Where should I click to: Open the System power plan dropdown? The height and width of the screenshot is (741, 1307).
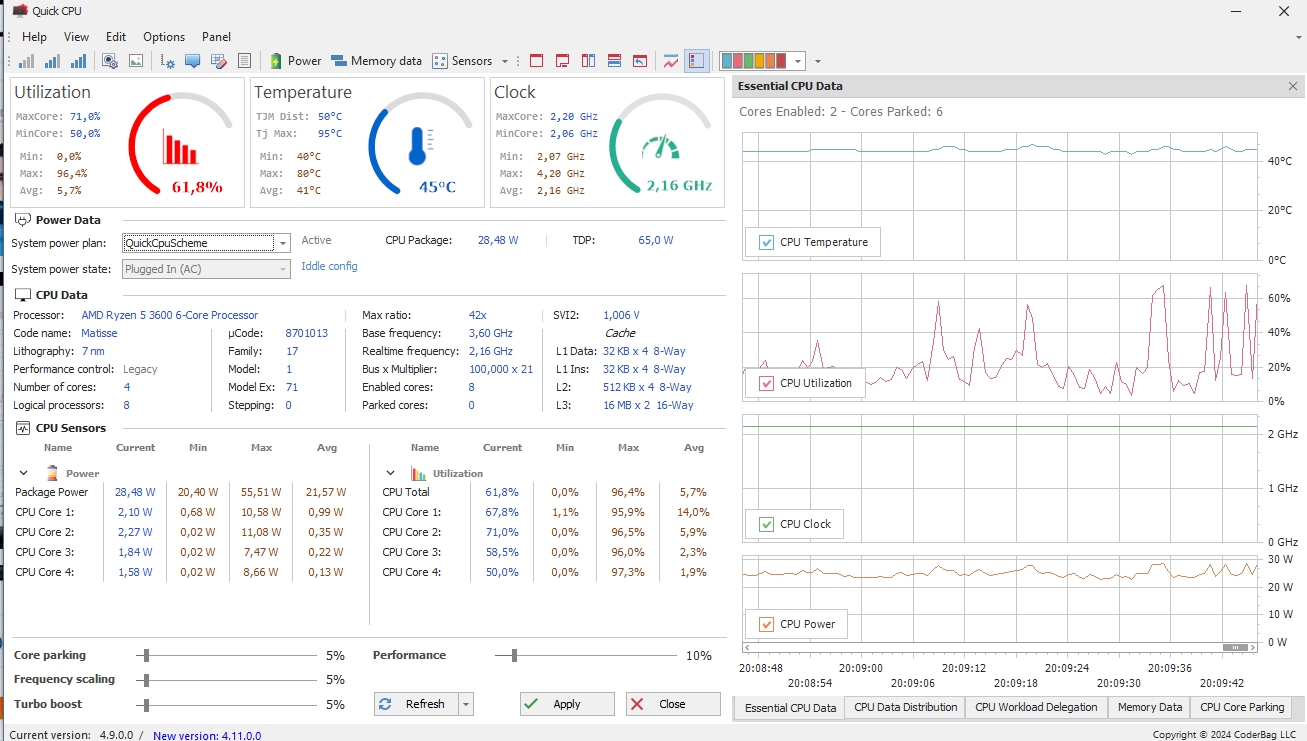click(x=283, y=243)
